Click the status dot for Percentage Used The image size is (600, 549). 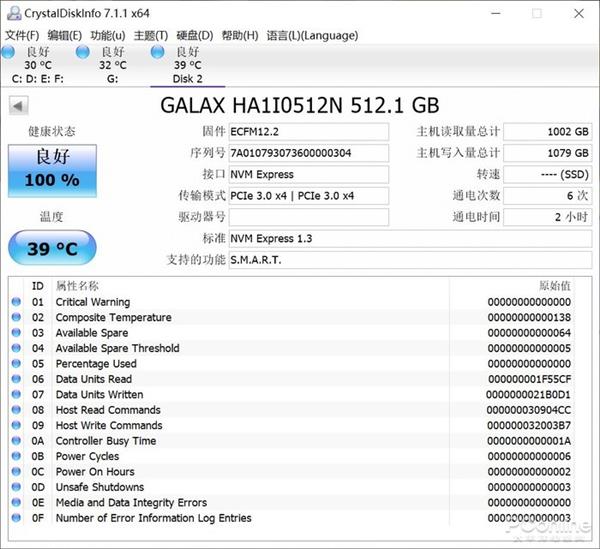tap(16, 363)
